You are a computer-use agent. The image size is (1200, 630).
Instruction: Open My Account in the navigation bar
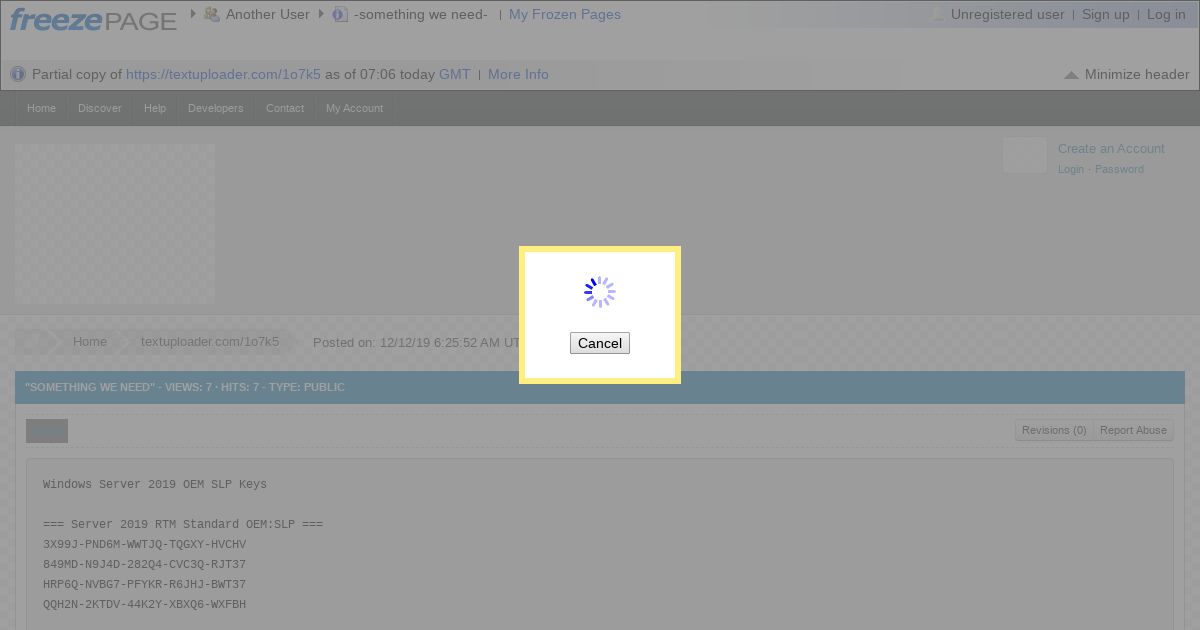[354, 108]
